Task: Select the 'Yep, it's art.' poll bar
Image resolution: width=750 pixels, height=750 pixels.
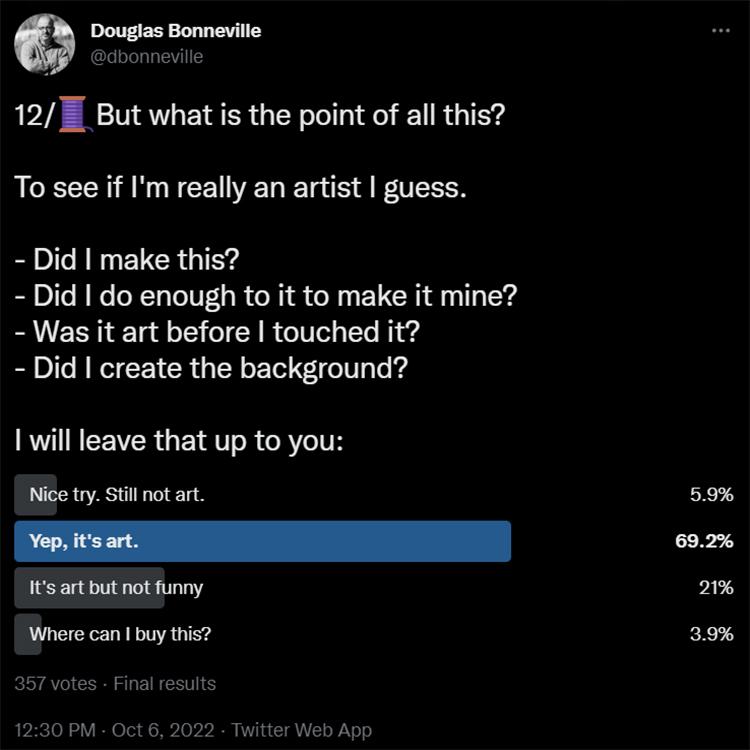Action: click(x=262, y=542)
